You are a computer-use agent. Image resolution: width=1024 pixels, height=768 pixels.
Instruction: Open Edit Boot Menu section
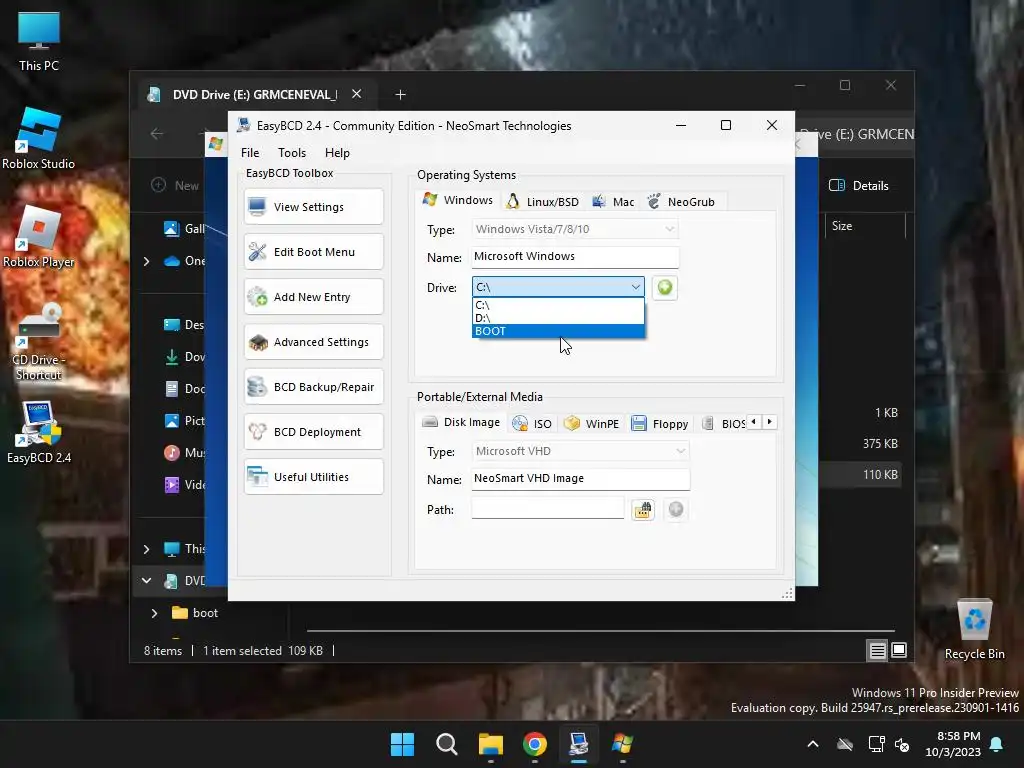click(313, 252)
